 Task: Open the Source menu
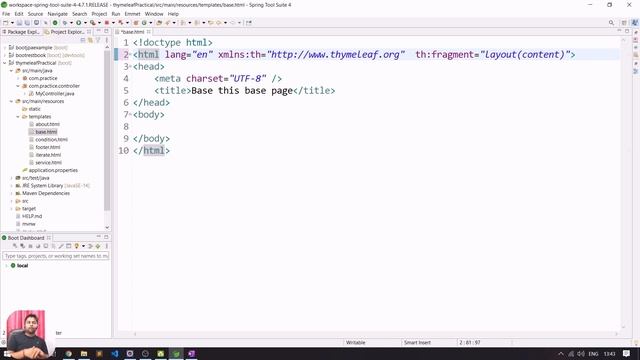point(35,14)
